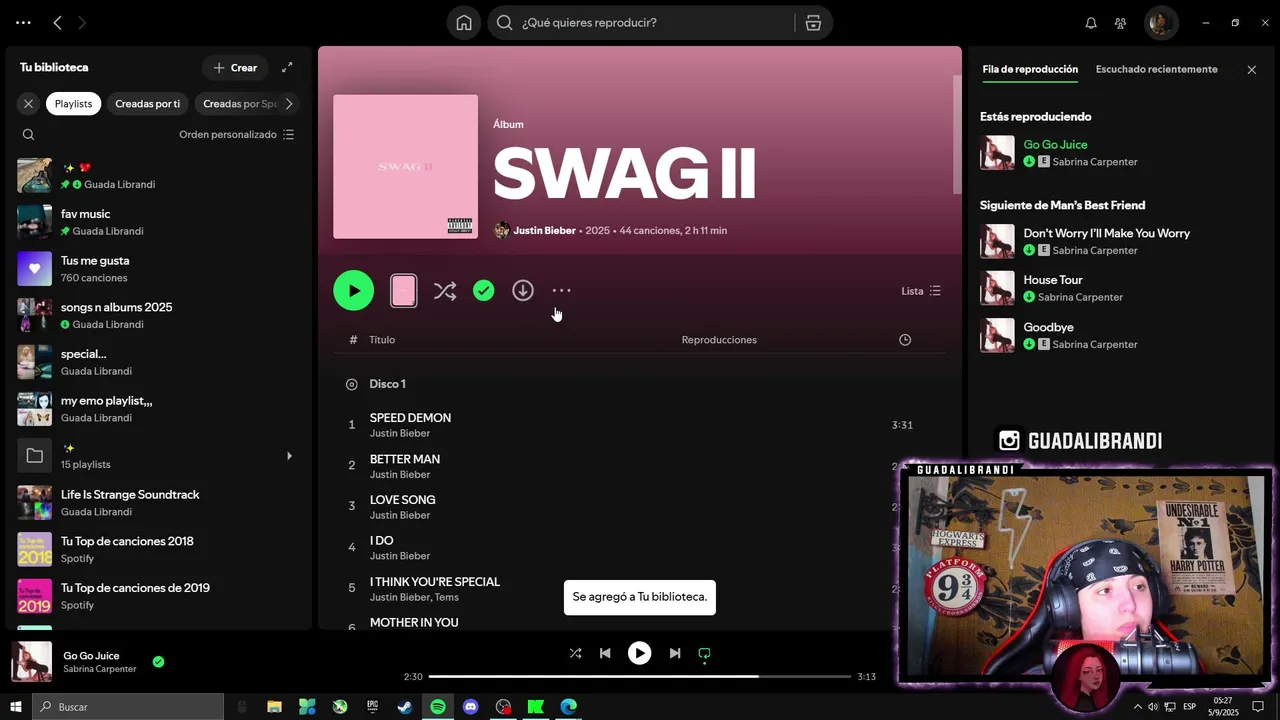1280x720 pixels.
Task: Select the I THINK YOU'RE SPECIAL track
Action: pos(640,588)
